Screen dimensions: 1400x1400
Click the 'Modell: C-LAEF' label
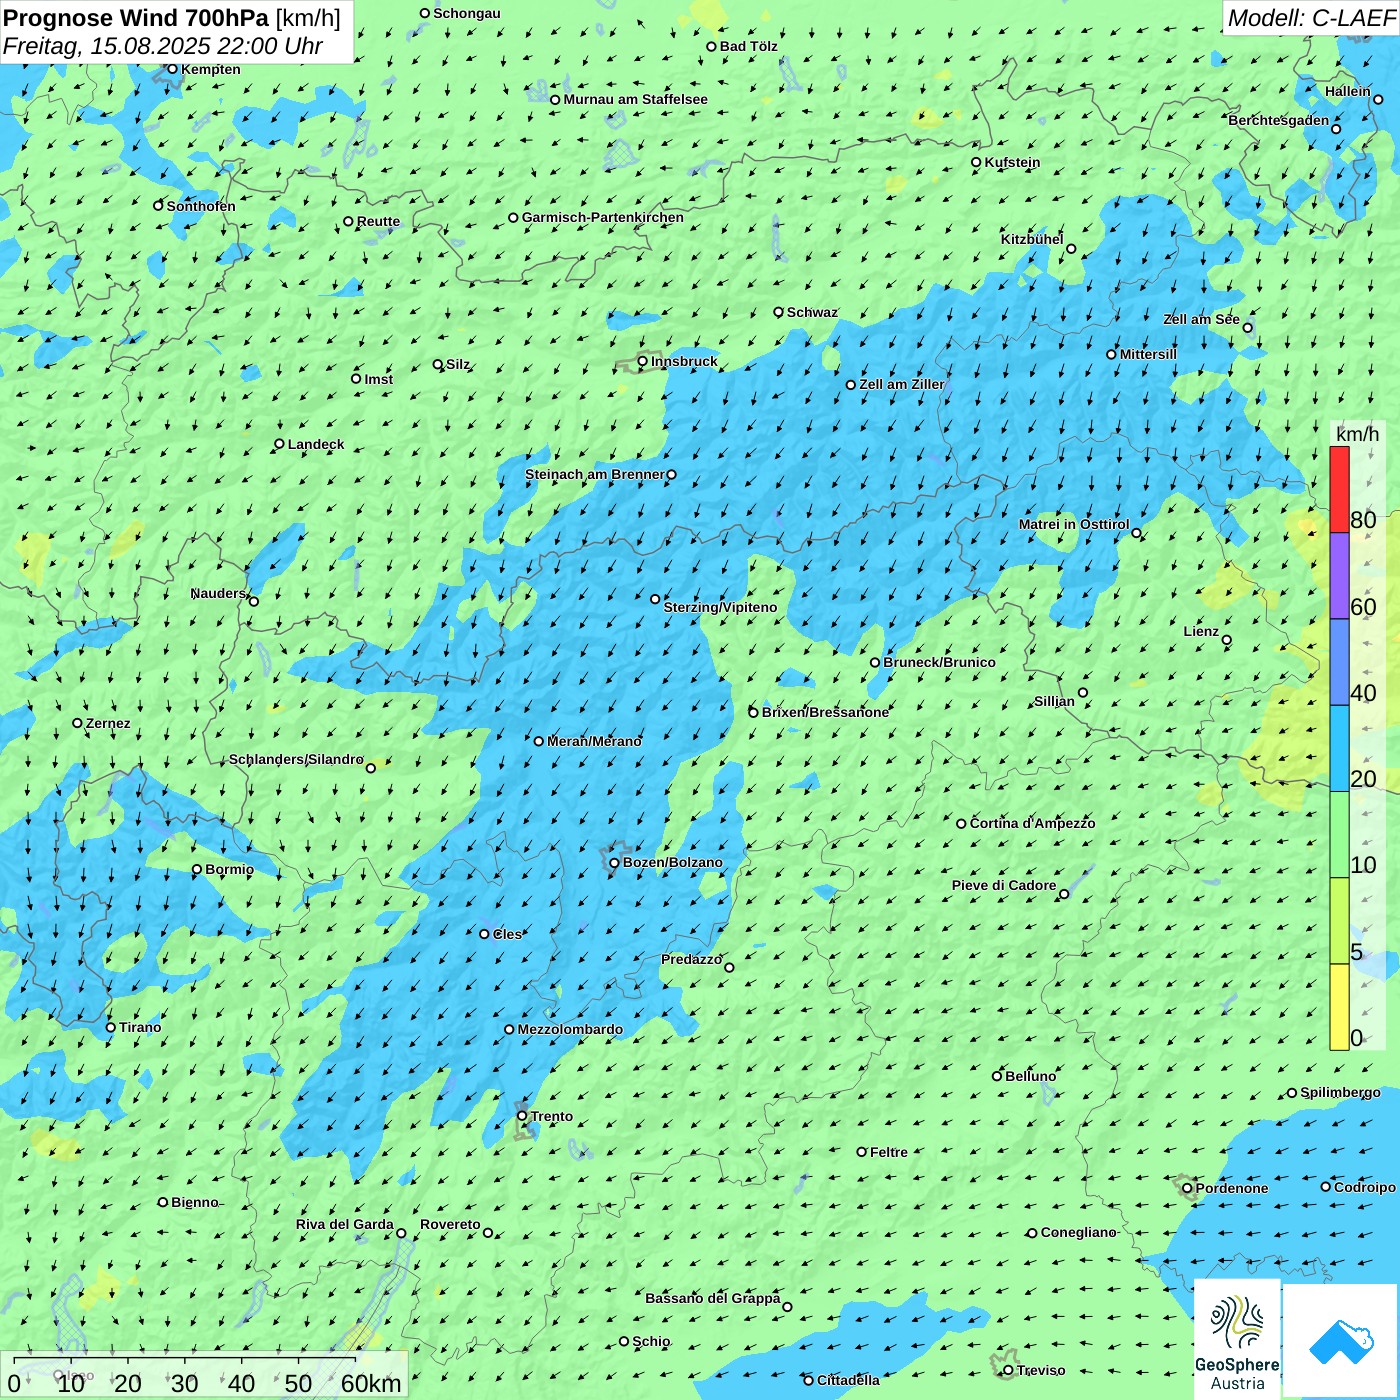click(x=1310, y=18)
